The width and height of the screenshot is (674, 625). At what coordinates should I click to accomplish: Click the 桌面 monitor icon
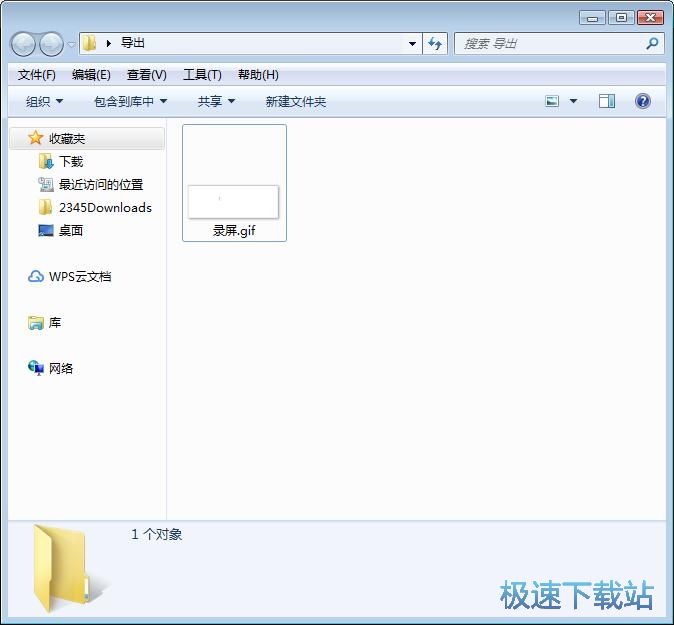point(46,230)
